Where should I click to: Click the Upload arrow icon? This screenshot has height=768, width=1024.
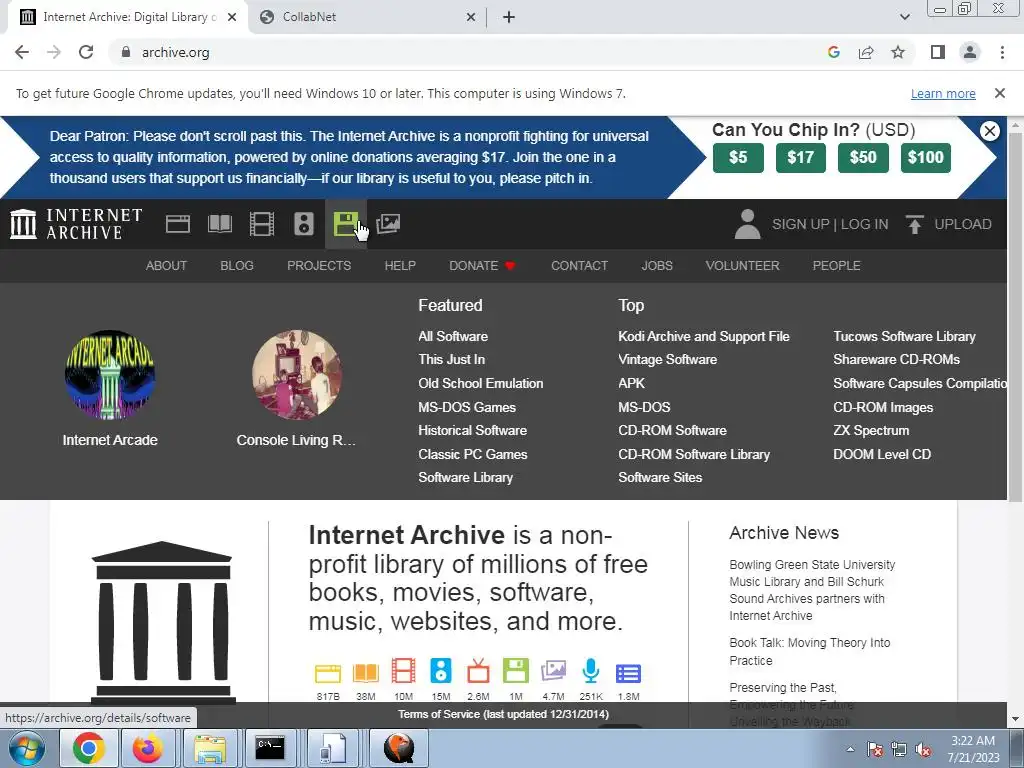pyautogui.click(x=914, y=224)
